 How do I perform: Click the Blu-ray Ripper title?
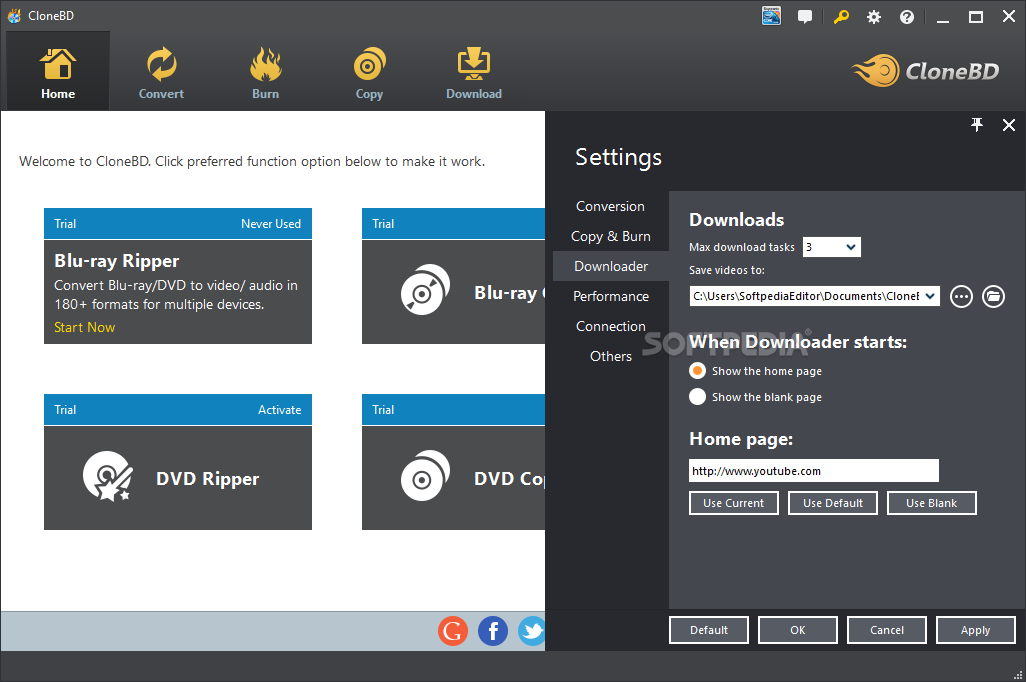coord(116,261)
